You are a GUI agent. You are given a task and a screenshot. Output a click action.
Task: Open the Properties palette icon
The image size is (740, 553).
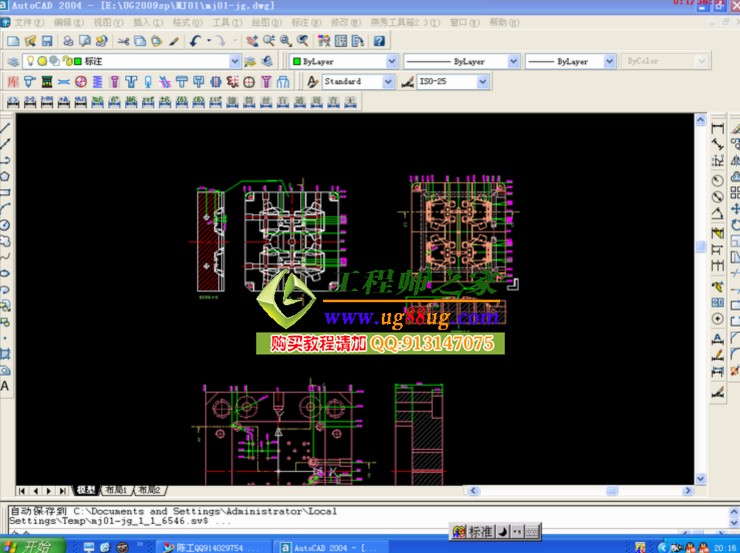324,41
